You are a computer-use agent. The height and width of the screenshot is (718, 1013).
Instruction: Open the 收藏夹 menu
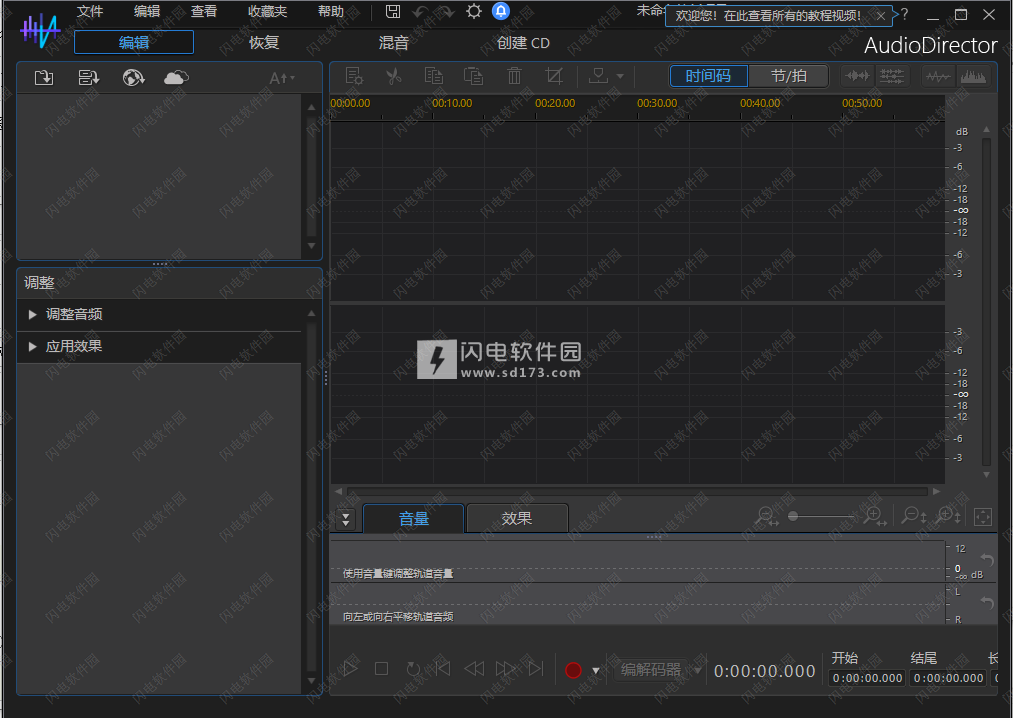pyautogui.click(x=267, y=12)
